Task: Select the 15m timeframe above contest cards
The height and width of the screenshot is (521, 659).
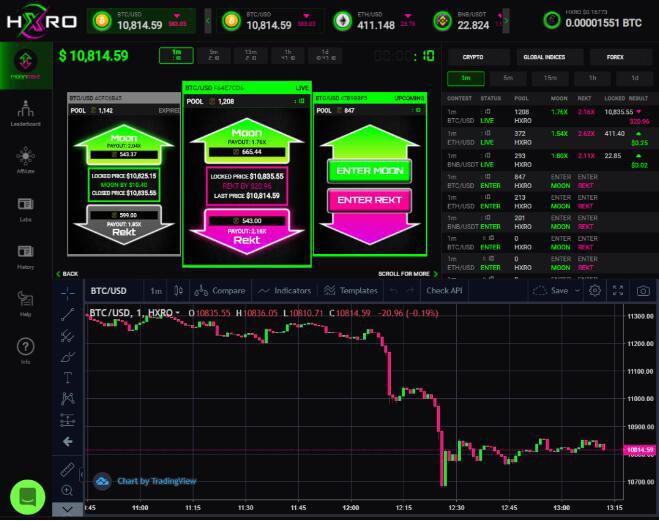Action: [250, 55]
